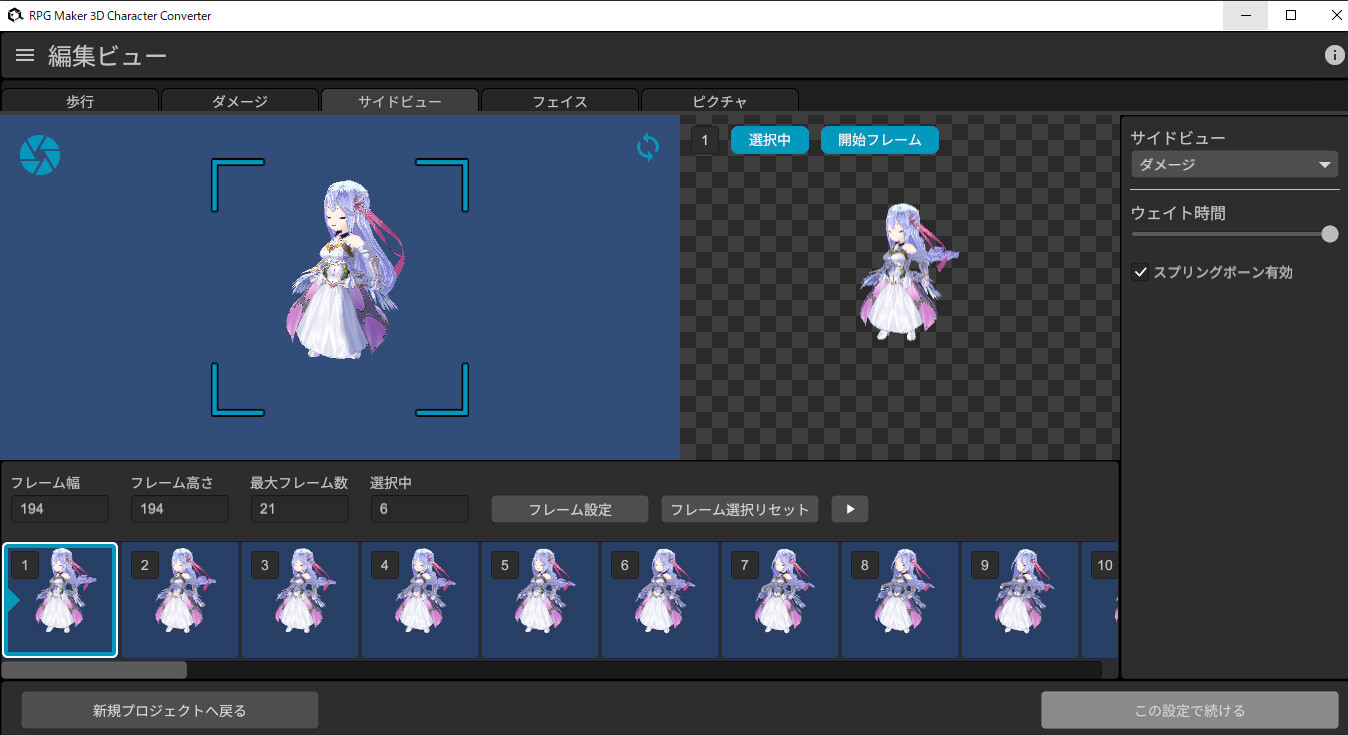Click 新規プロジェクトへ戻る button
1348x735 pixels.
[170, 711]
